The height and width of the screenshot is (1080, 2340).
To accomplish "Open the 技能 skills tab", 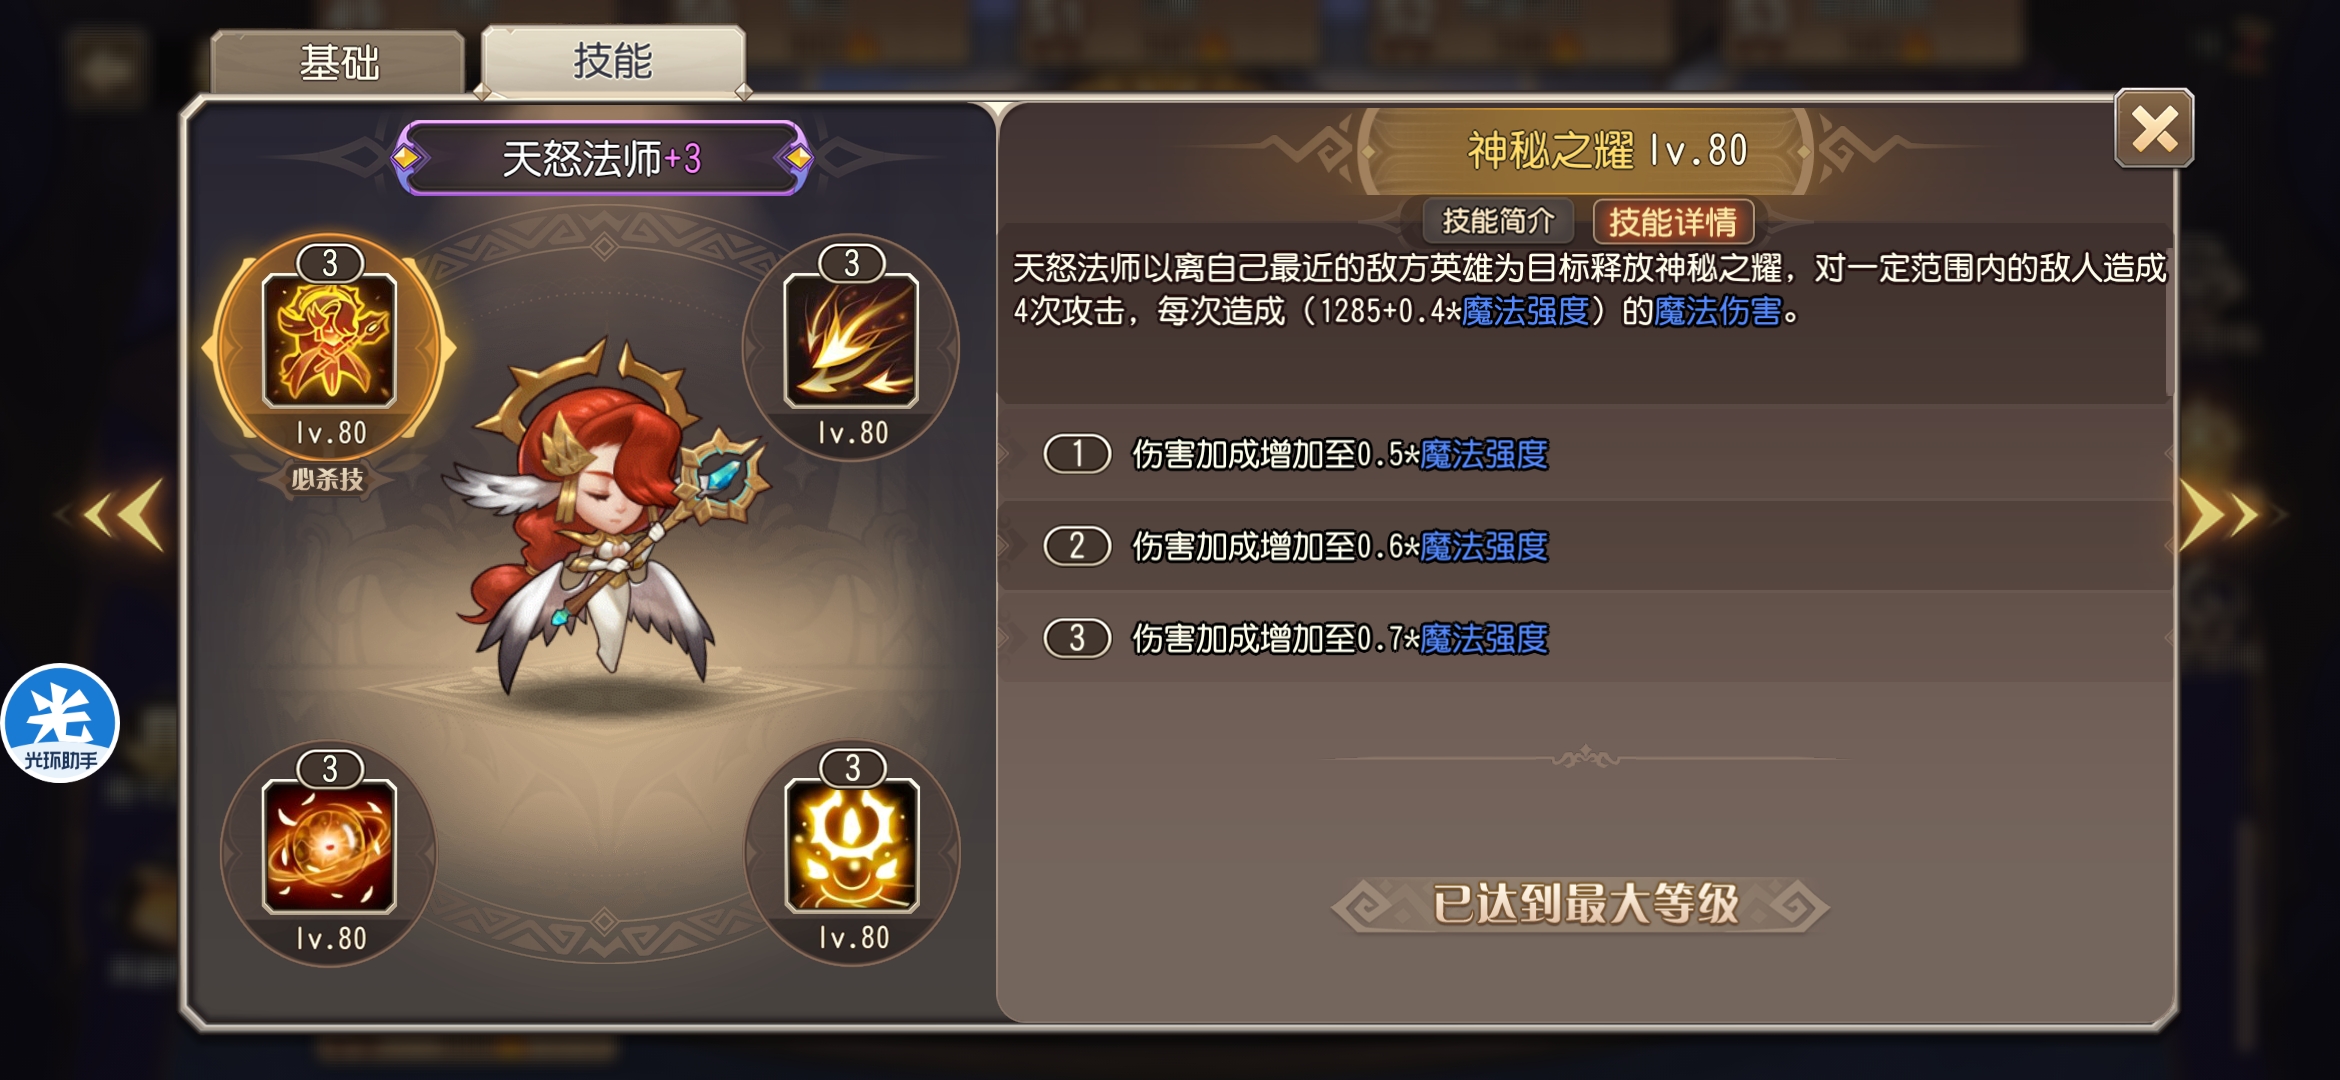I will (x=612, y=61).
